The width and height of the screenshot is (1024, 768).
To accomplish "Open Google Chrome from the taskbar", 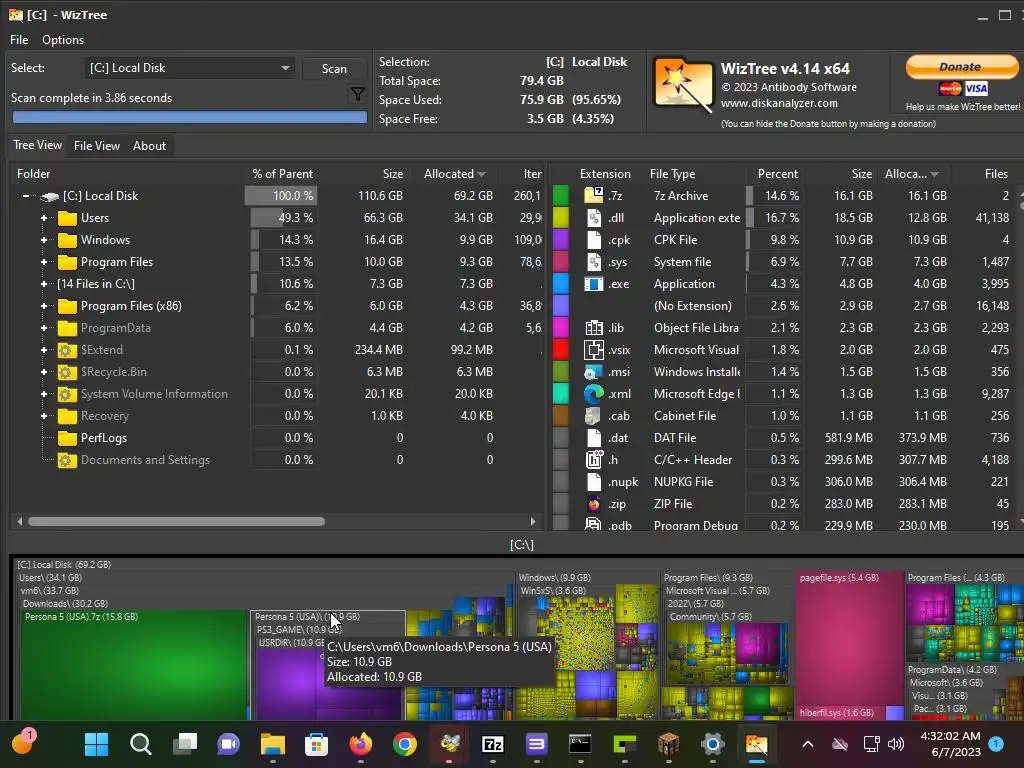I will coord(404,743).
